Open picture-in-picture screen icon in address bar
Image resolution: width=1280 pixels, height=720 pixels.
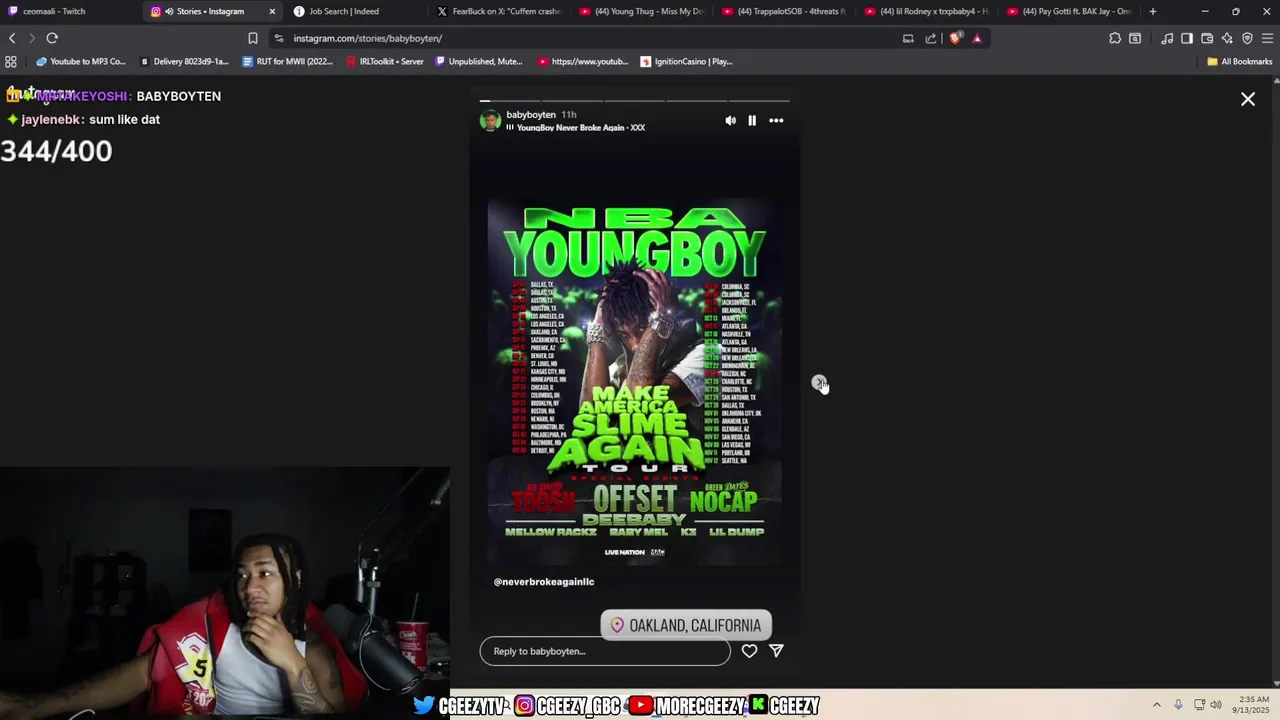pyautogui.click(x=908, y=38)
